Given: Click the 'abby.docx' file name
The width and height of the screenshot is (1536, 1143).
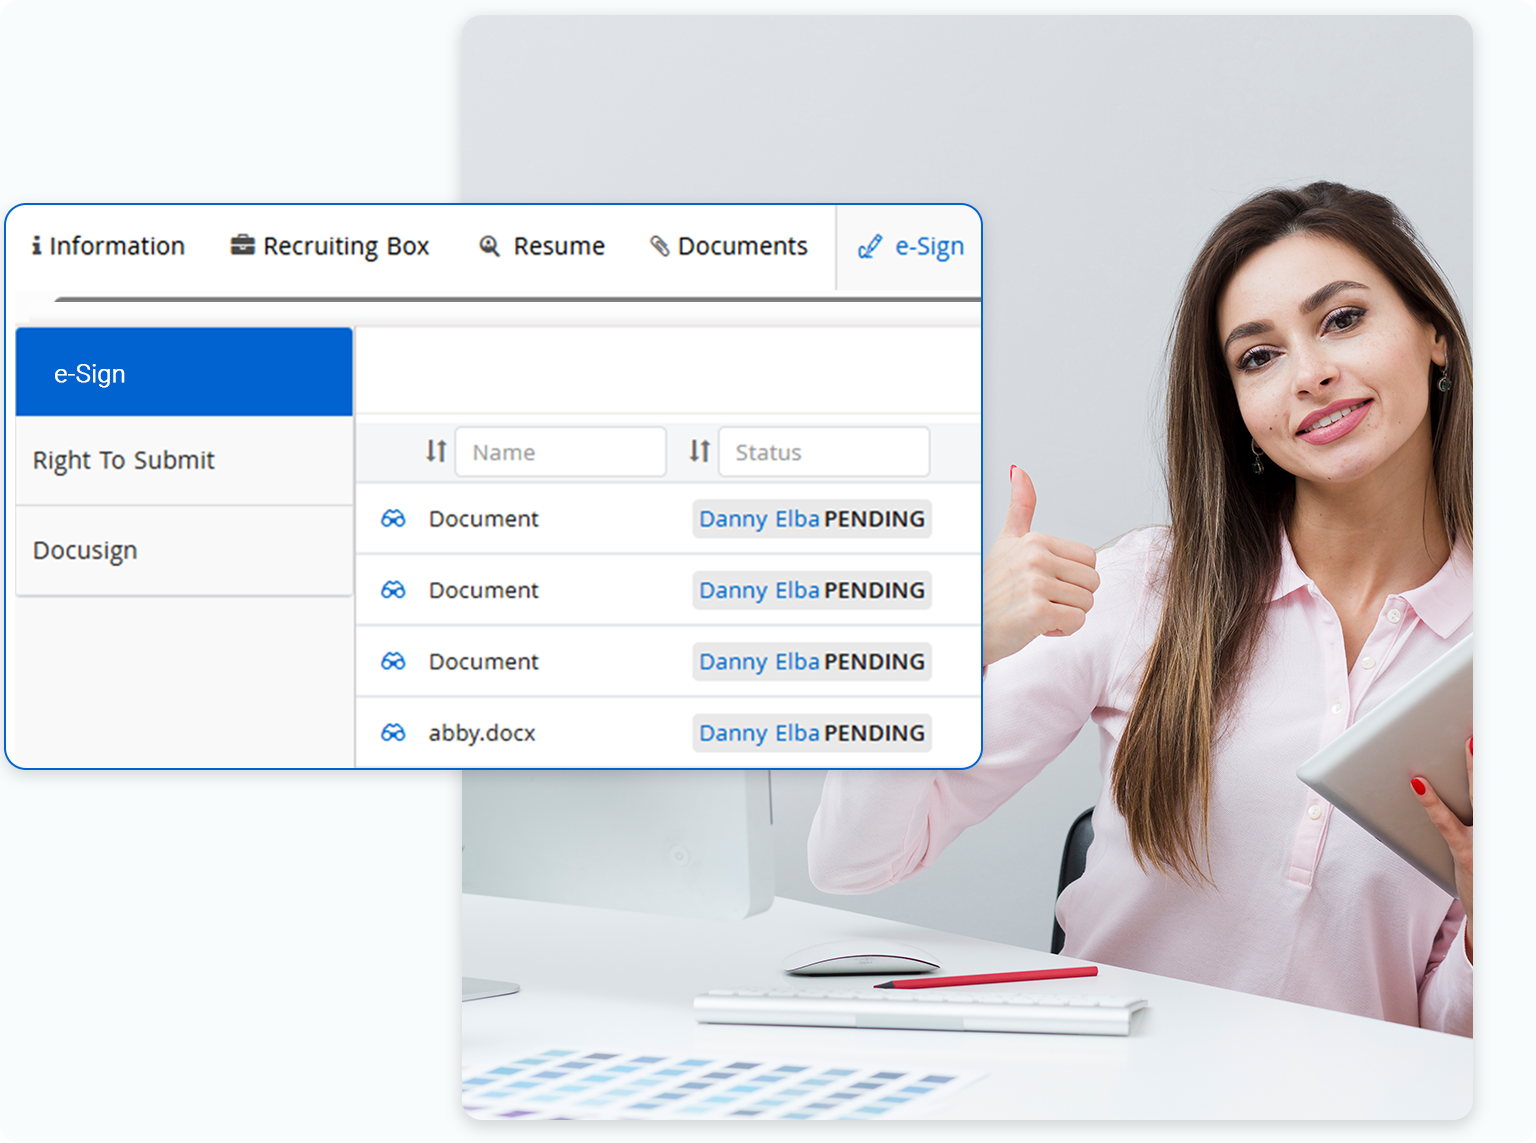Looking at the screenshot, I should (x=482, y=733).
